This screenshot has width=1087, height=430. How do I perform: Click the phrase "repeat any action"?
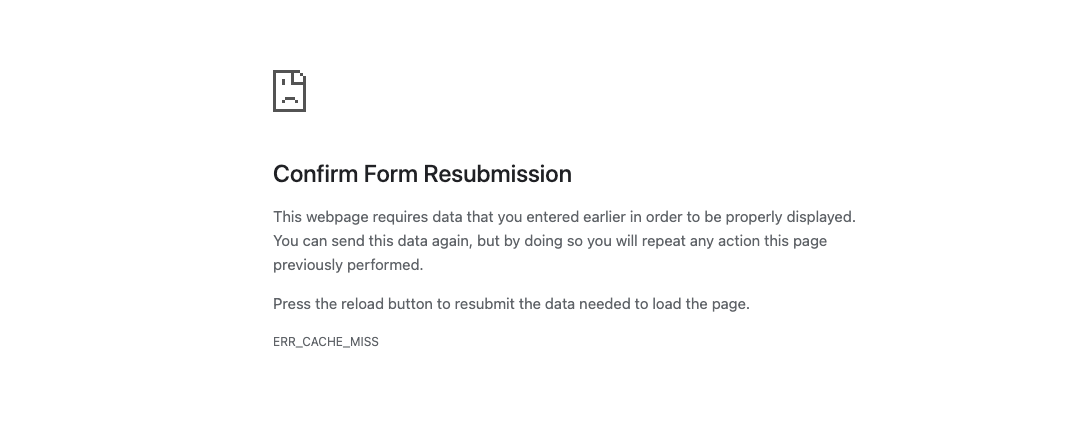(x=698, y=241)
